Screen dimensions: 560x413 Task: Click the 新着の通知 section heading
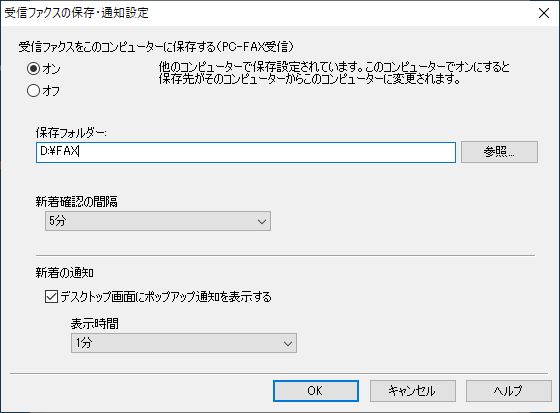(x=65, y=273)
